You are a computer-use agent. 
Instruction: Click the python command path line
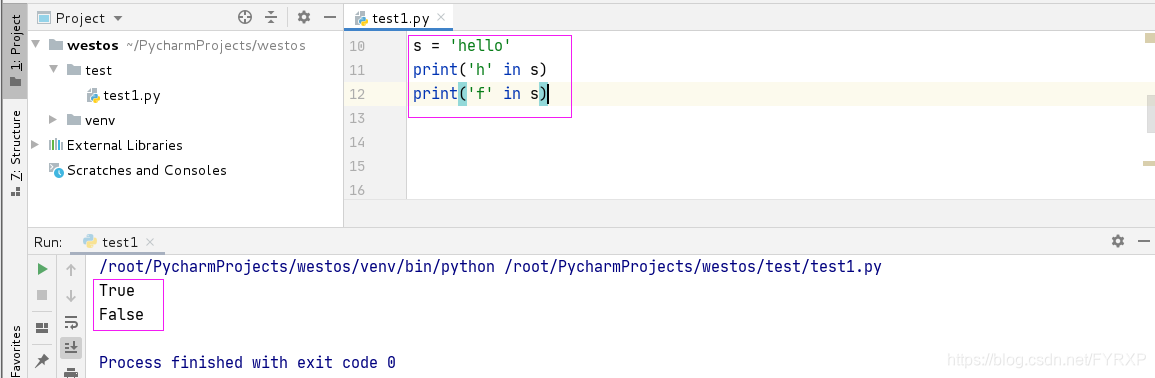490,266
